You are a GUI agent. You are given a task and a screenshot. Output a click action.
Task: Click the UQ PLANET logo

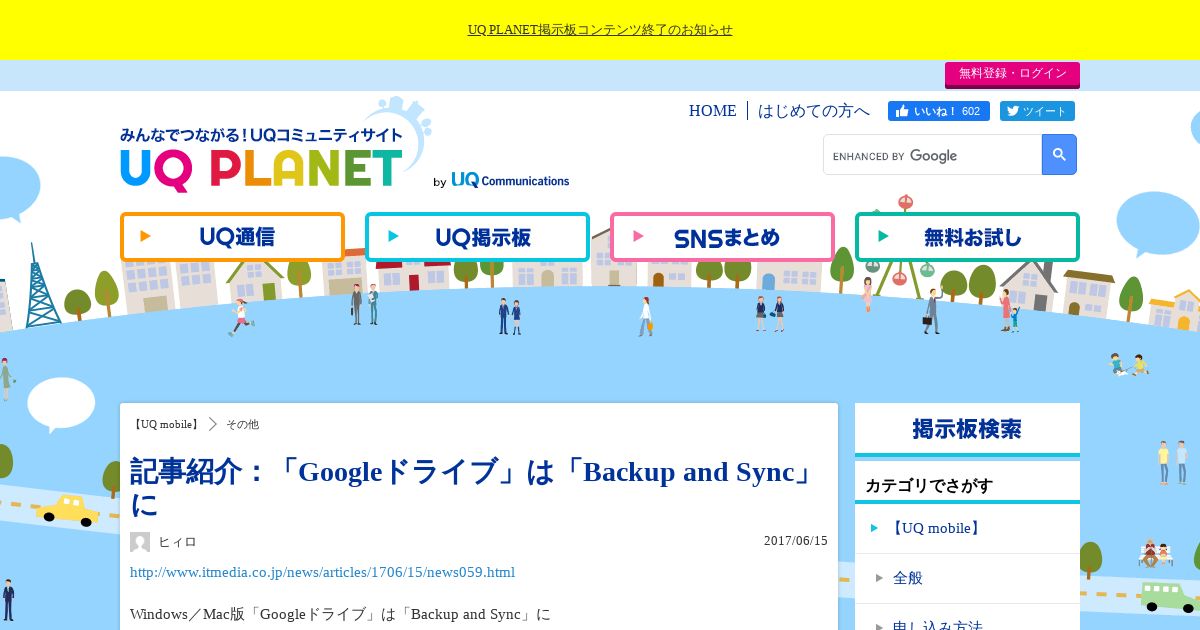[x=262, y=159]
